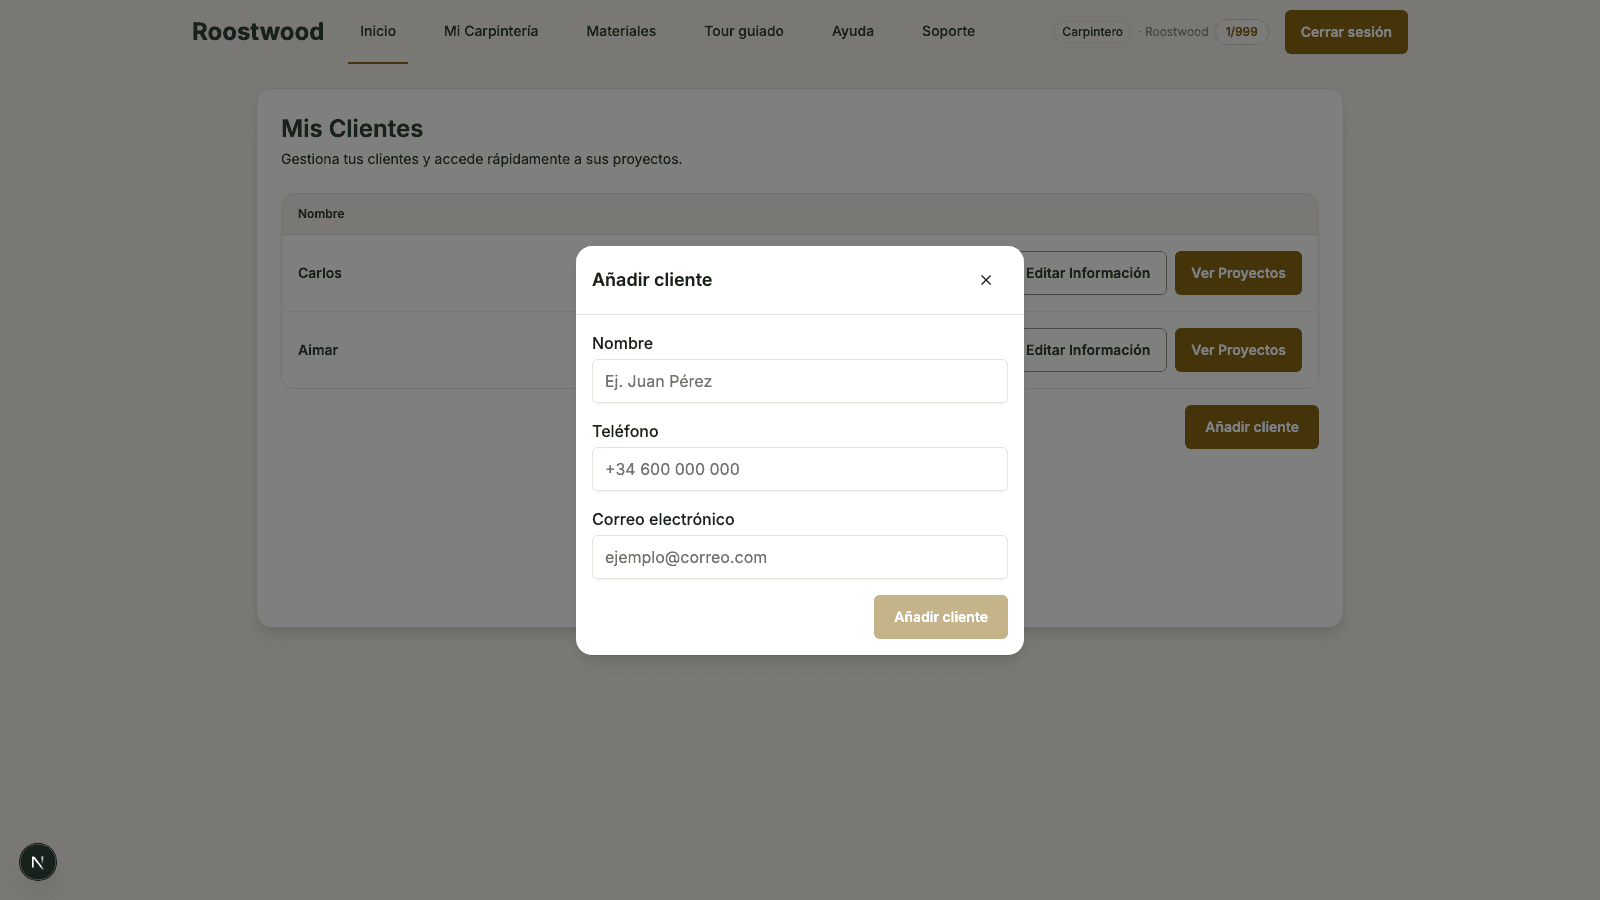
Task: Click the Mis Clientes heading
Action: [x=352, y=129]
